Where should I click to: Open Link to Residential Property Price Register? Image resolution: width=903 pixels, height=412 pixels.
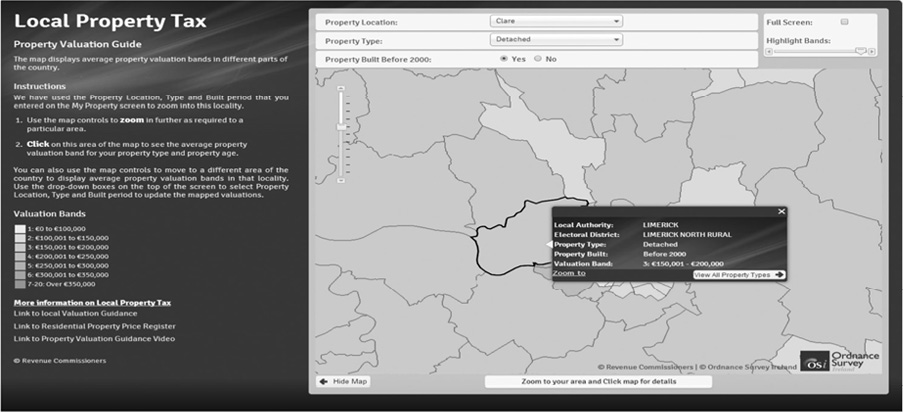point(95,326)
